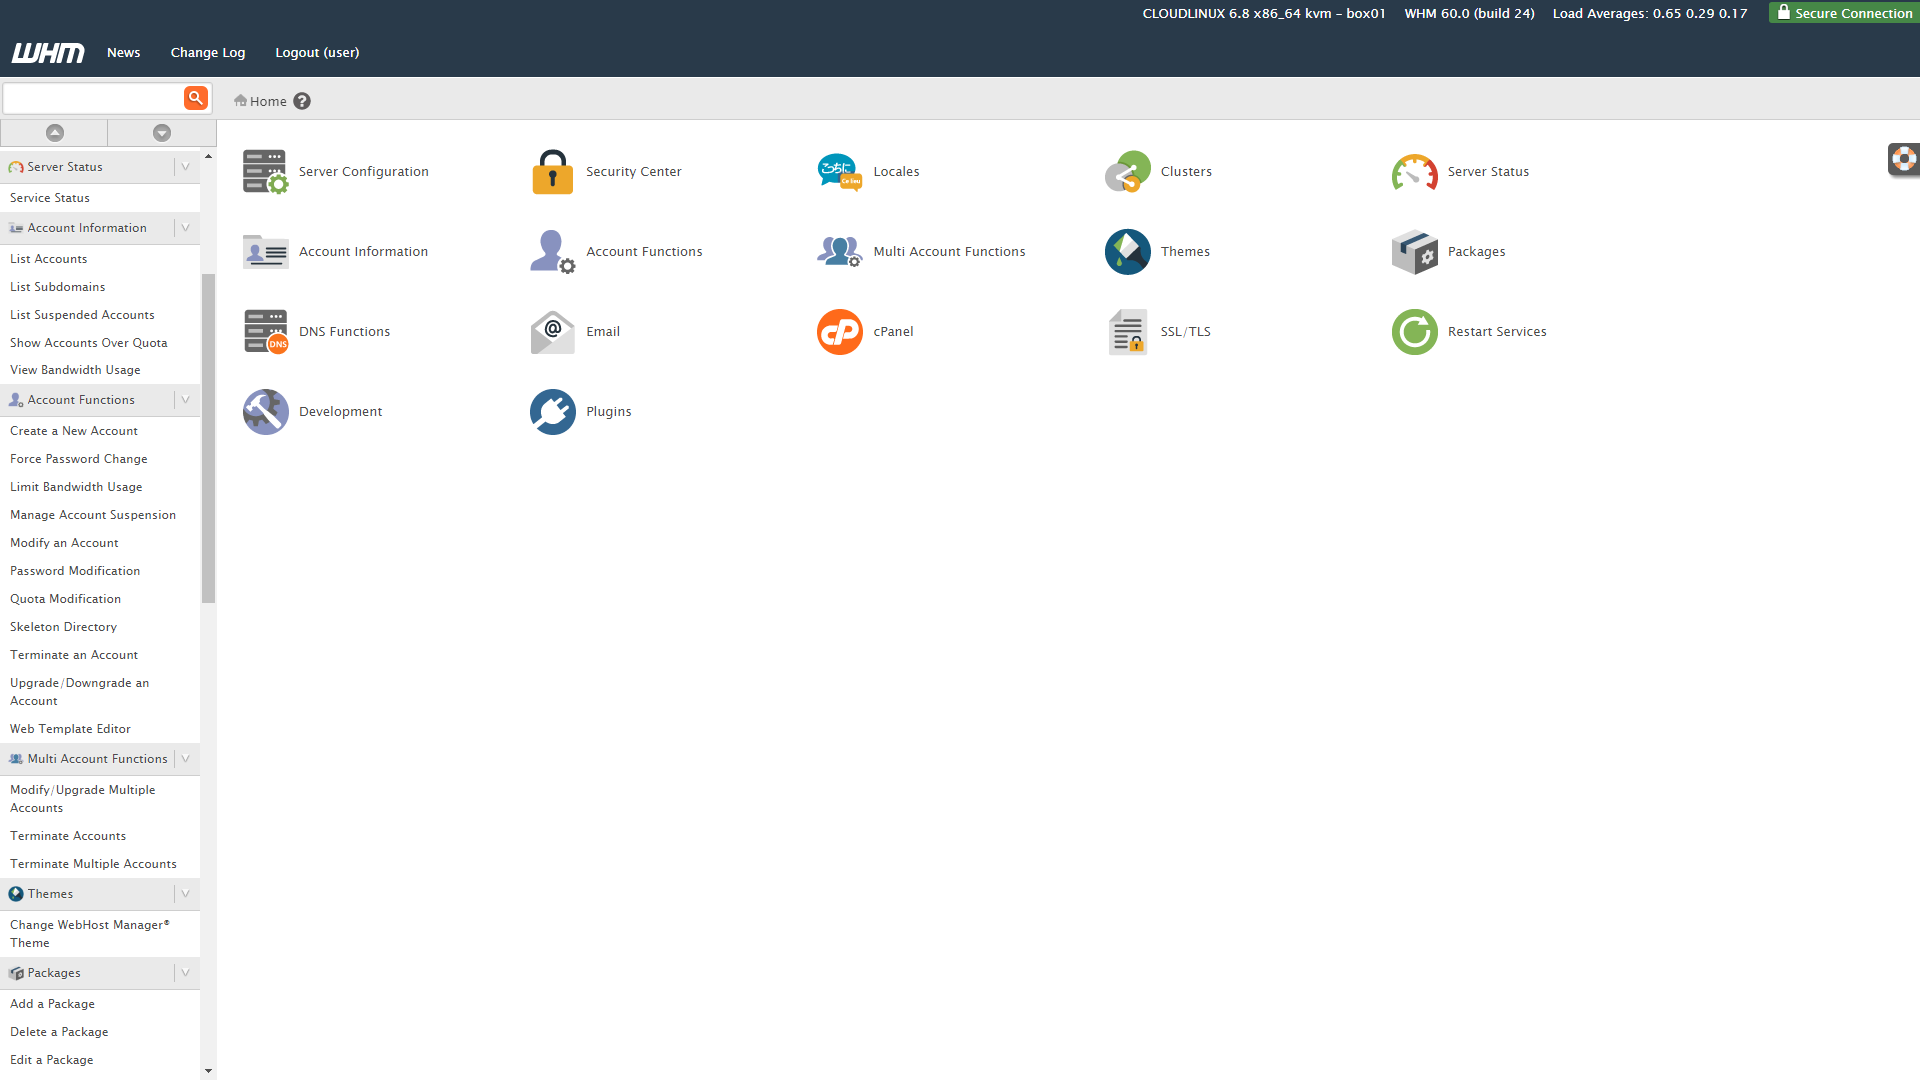The height and width of the screenshot is (1080, 1920).
Task: Open the Restart Services green icon
Action: pos(1414,332)
